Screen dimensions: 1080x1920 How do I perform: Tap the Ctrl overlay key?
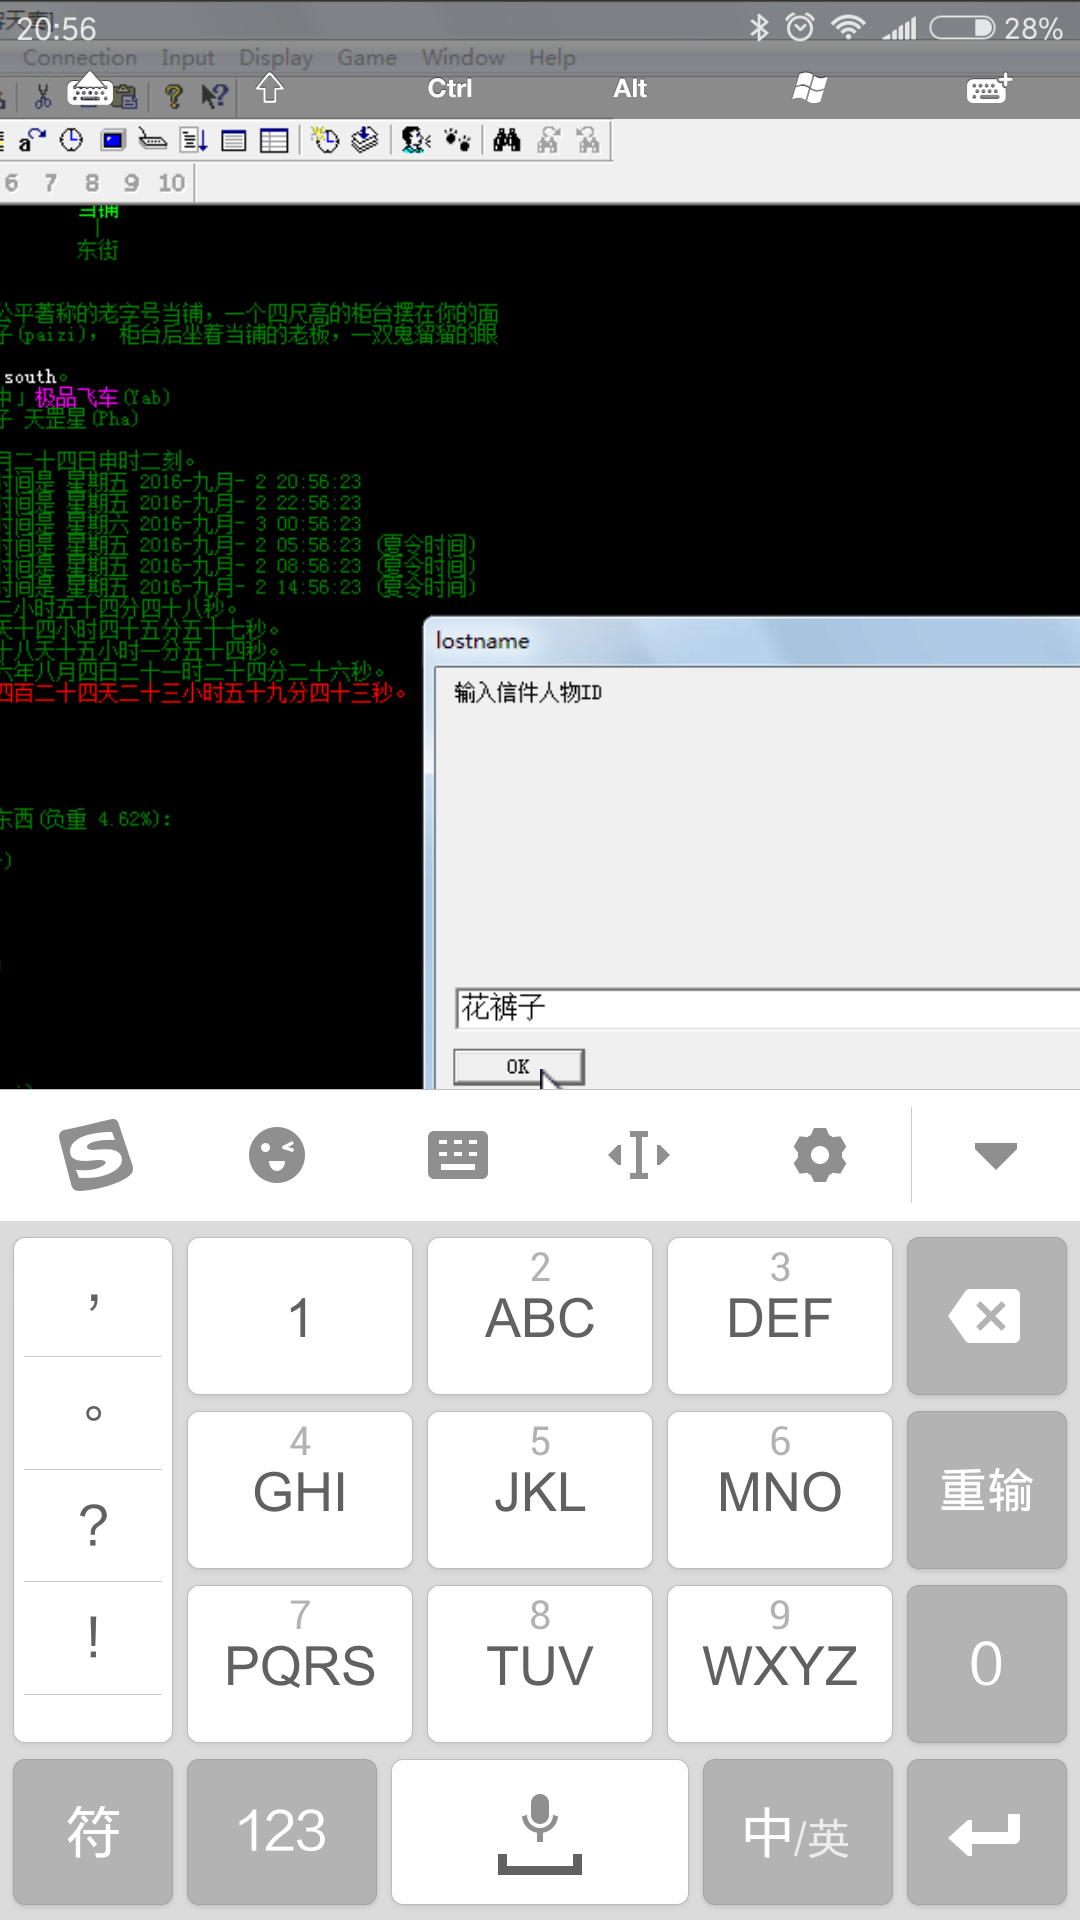(x=450, y=88)
